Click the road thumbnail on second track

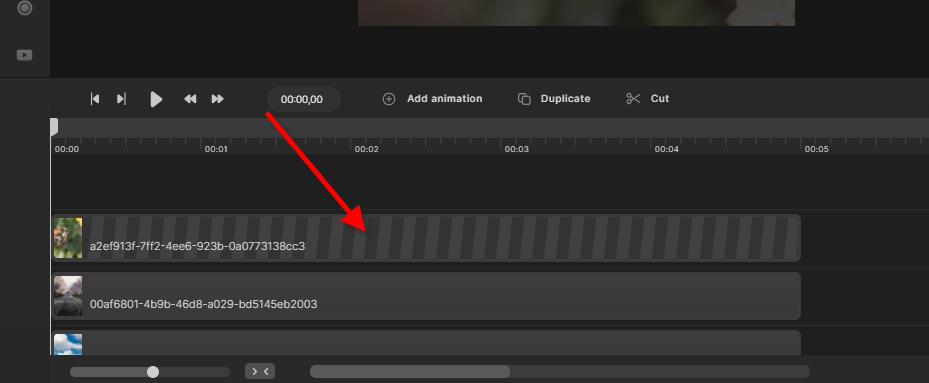[x=68, y=296]
